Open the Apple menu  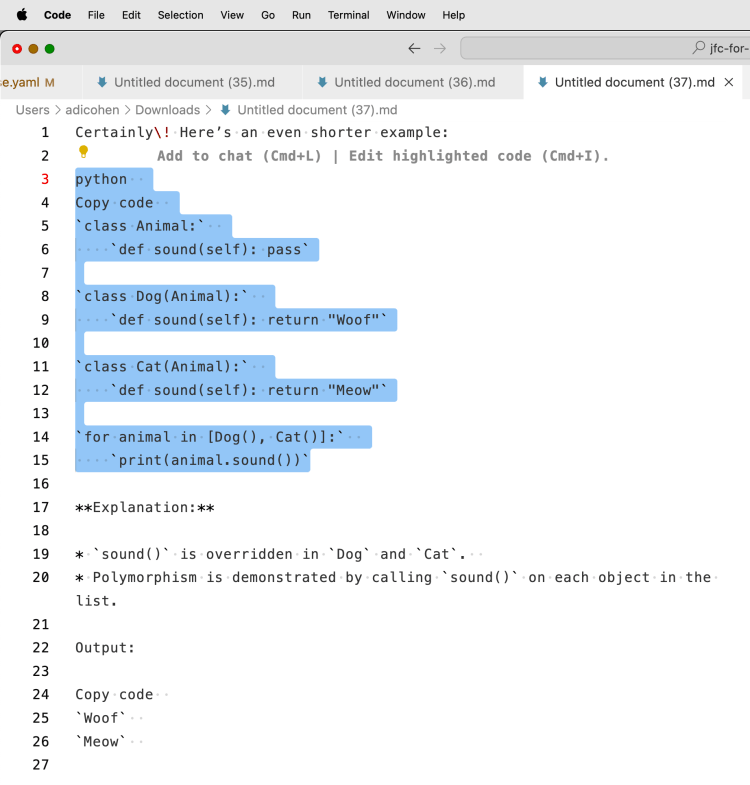click(x=22, y=15)
